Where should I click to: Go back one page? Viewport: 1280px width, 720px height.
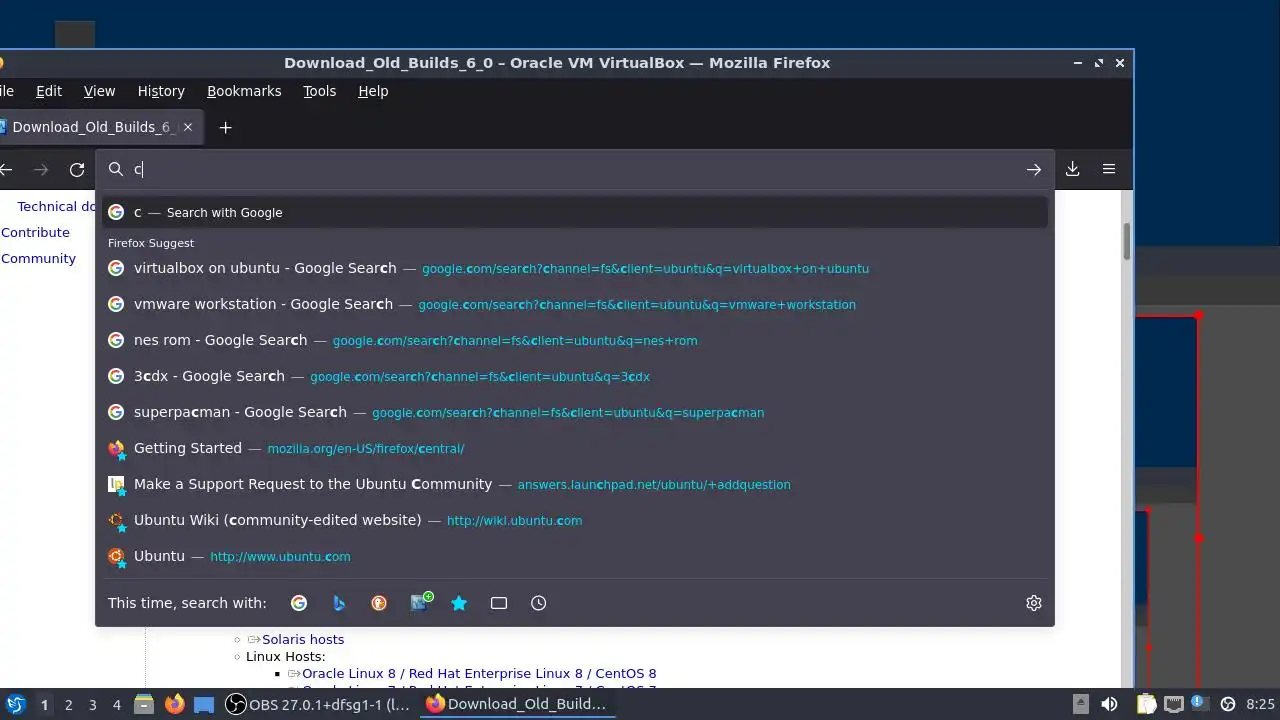(x=6, y=170)
